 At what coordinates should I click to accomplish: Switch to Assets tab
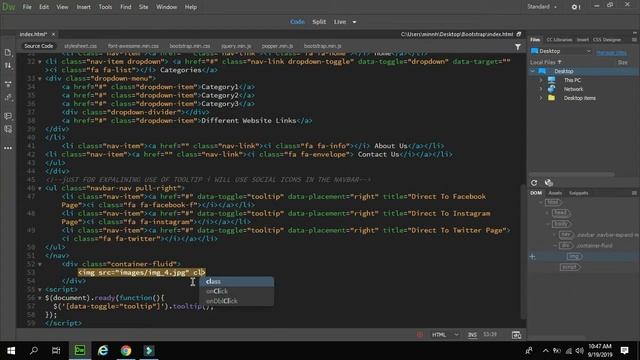[x=555, y=193]
